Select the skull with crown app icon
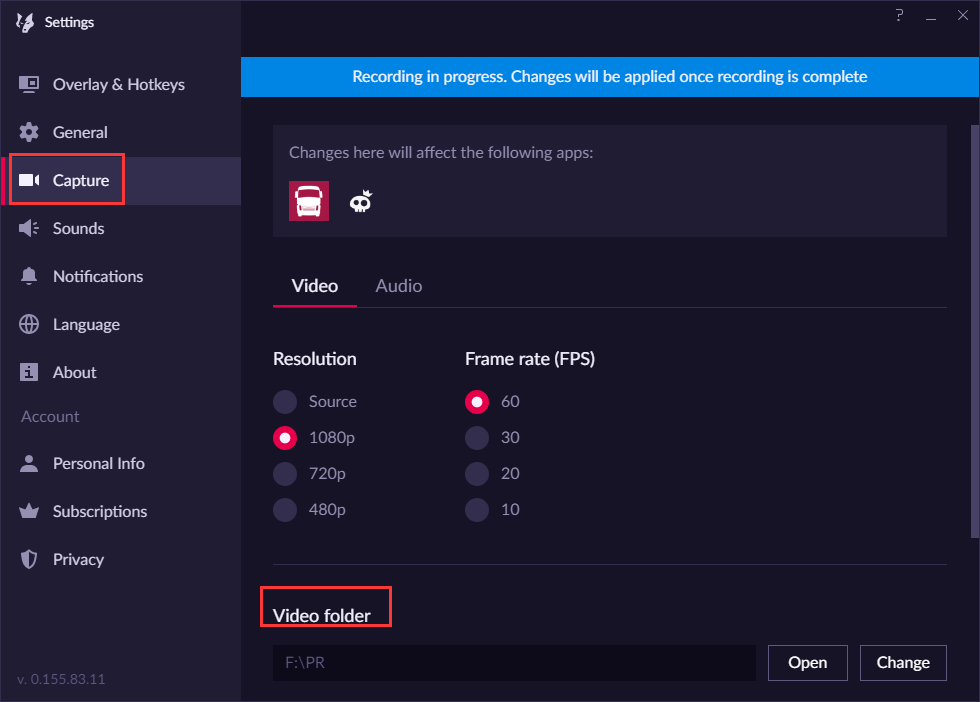This screenshot has width=980, height=702. pos(361,202)
